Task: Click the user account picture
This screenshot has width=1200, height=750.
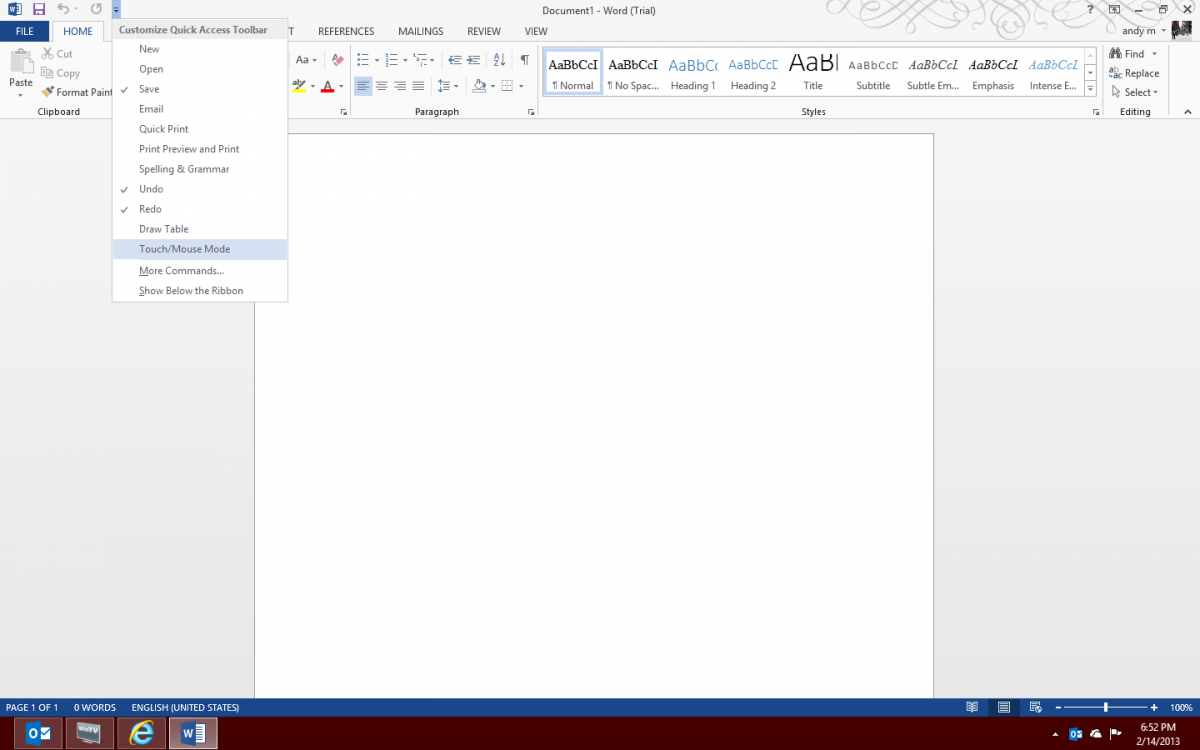Action: (1181, 30)
